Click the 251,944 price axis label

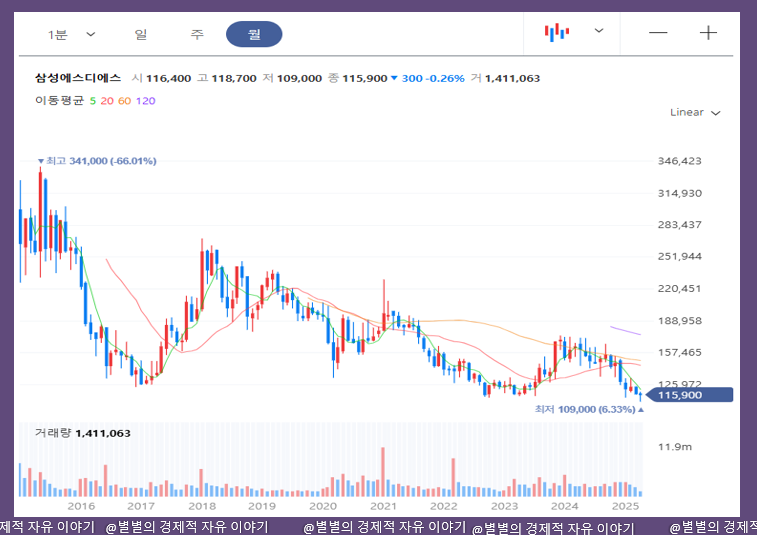(679, 256)
